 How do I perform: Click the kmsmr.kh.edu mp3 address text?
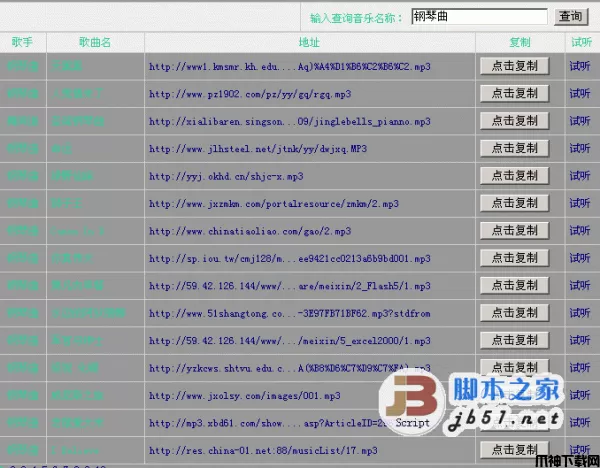[290, 67]
